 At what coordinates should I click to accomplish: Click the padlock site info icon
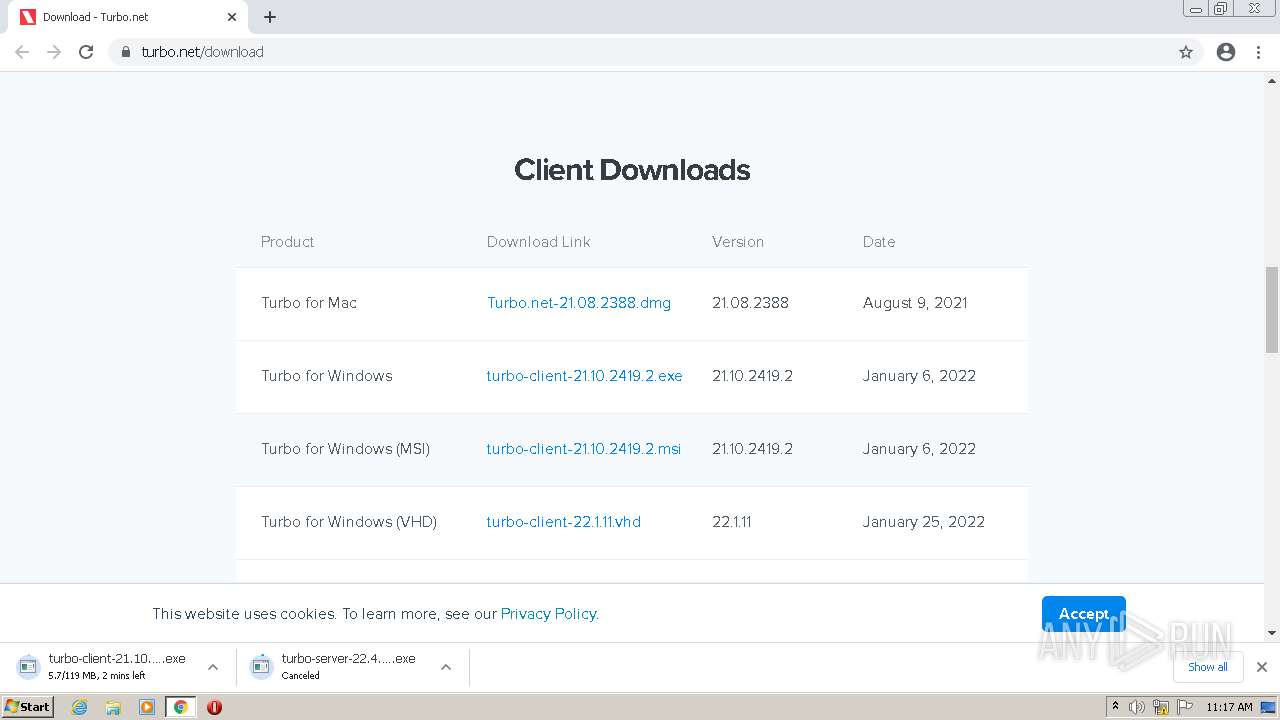[125, 52]
